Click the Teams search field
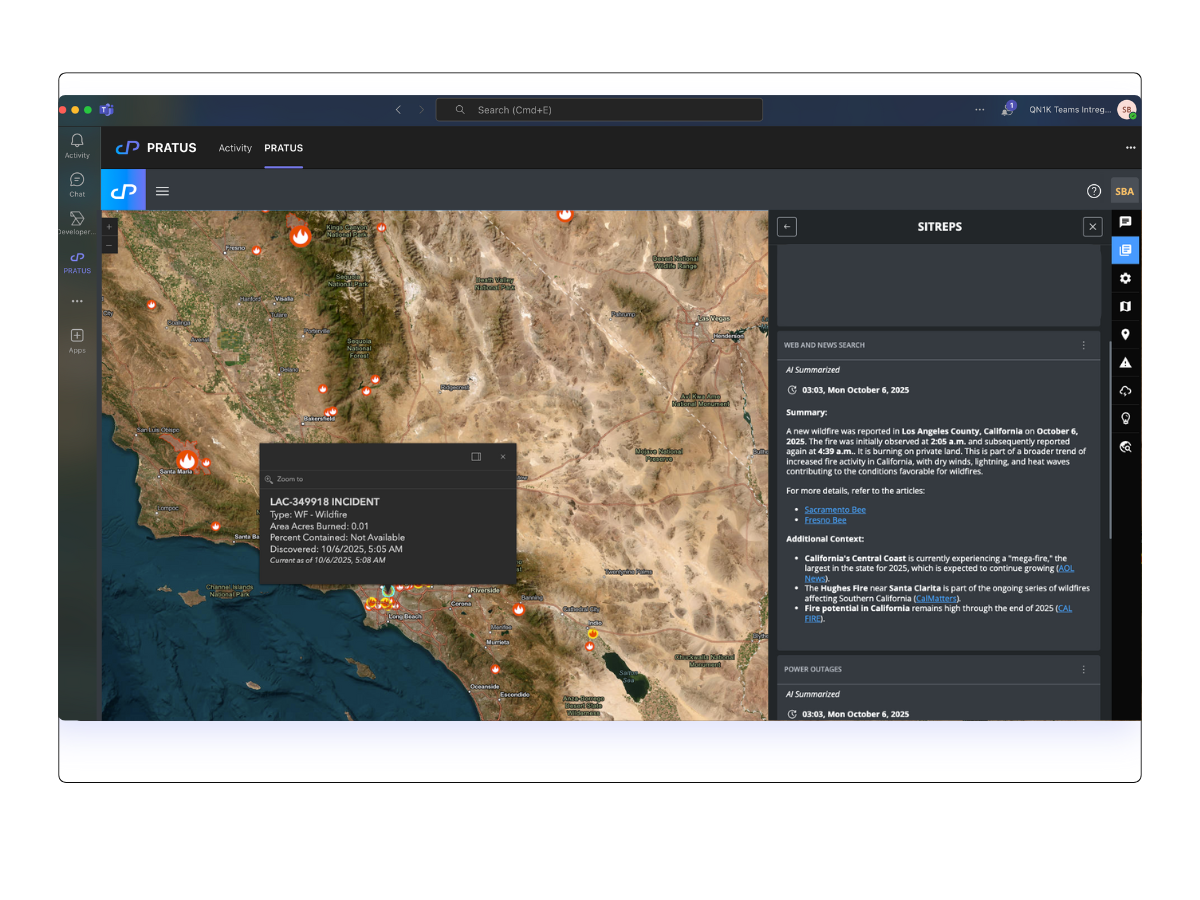 pos(600,110)
